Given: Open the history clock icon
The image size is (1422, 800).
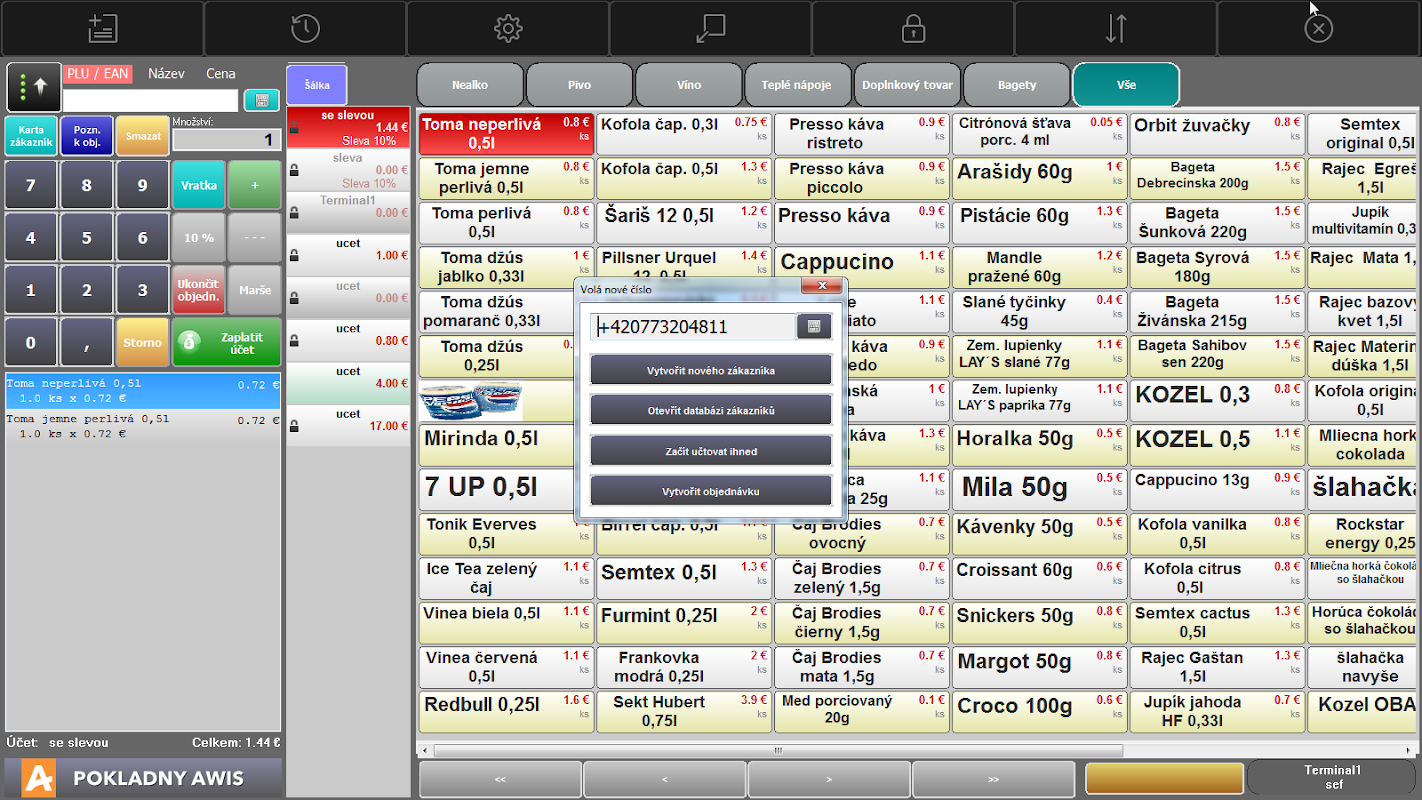Looking at the screenshot, I should (305, 28).
